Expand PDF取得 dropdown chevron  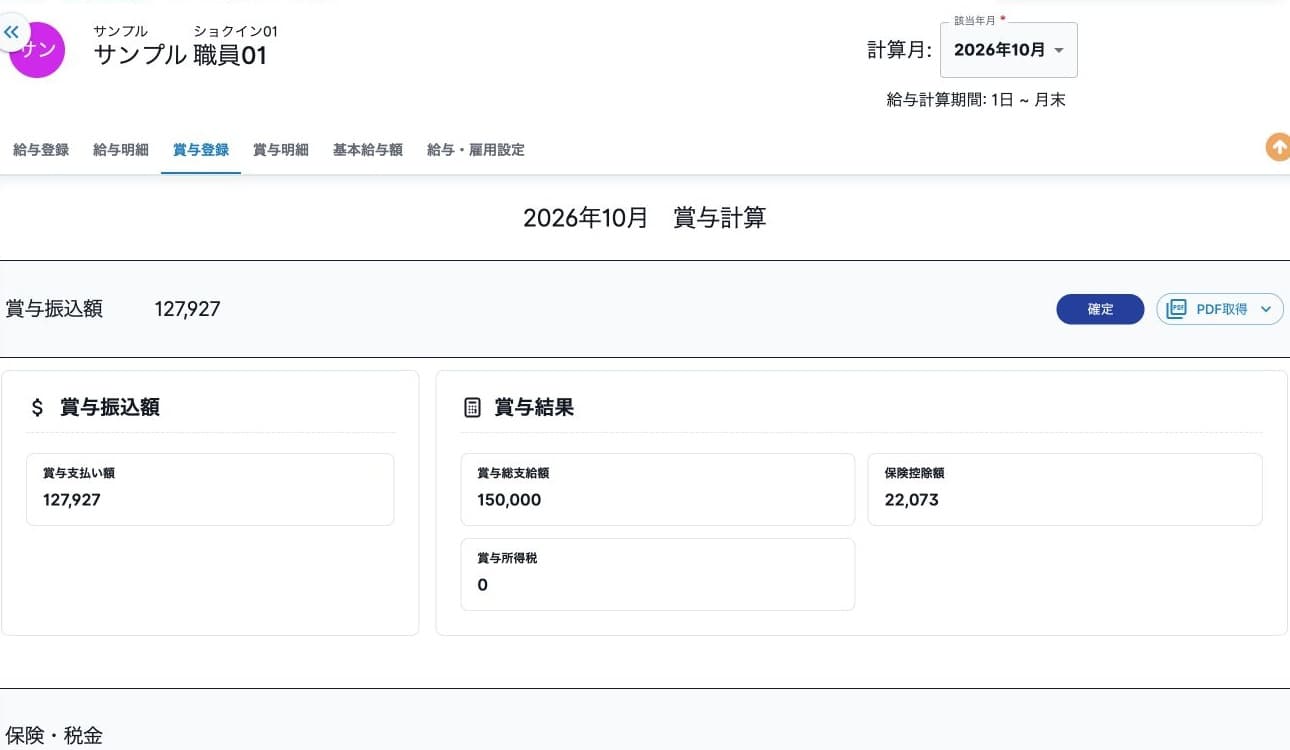click(x=1266, y=310)
